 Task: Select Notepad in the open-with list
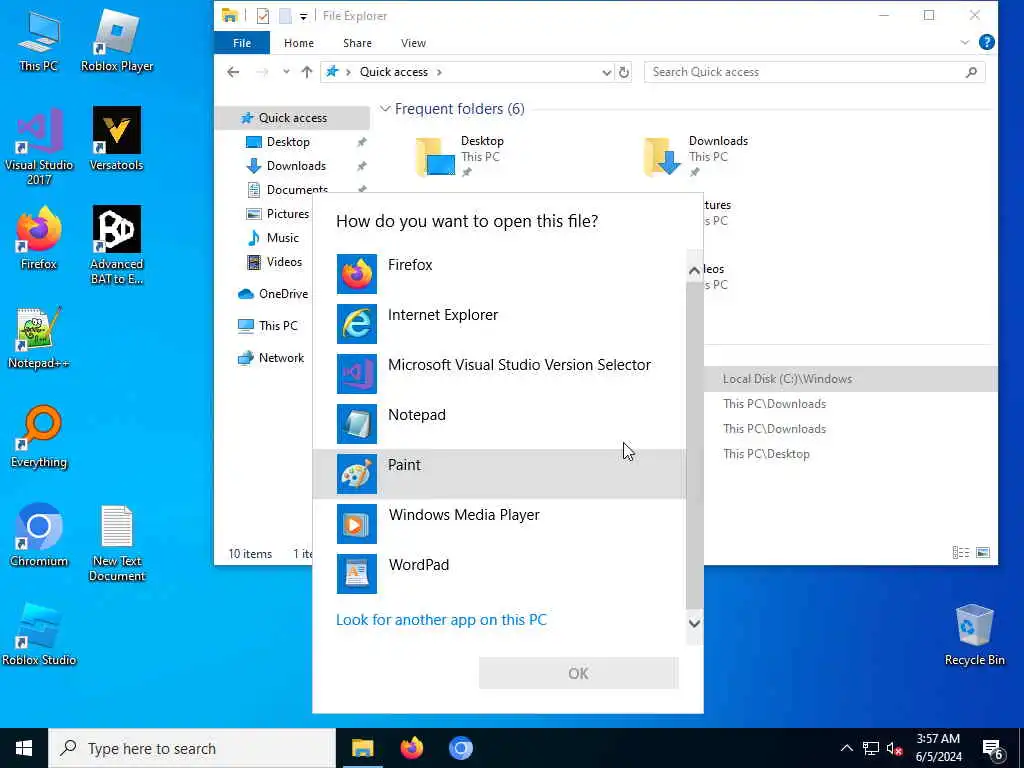[x=499, y=423]
